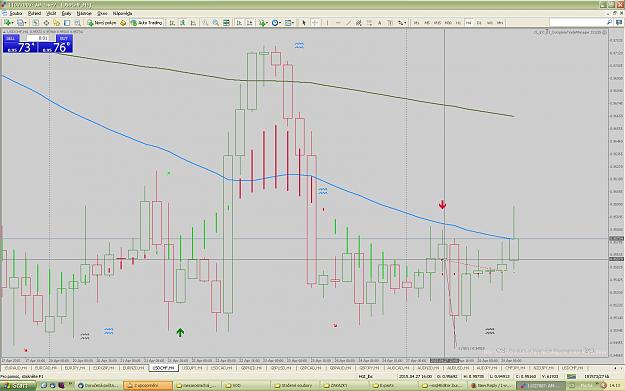
Task: Switch to M1 timeframe
Action: (417, 23)
